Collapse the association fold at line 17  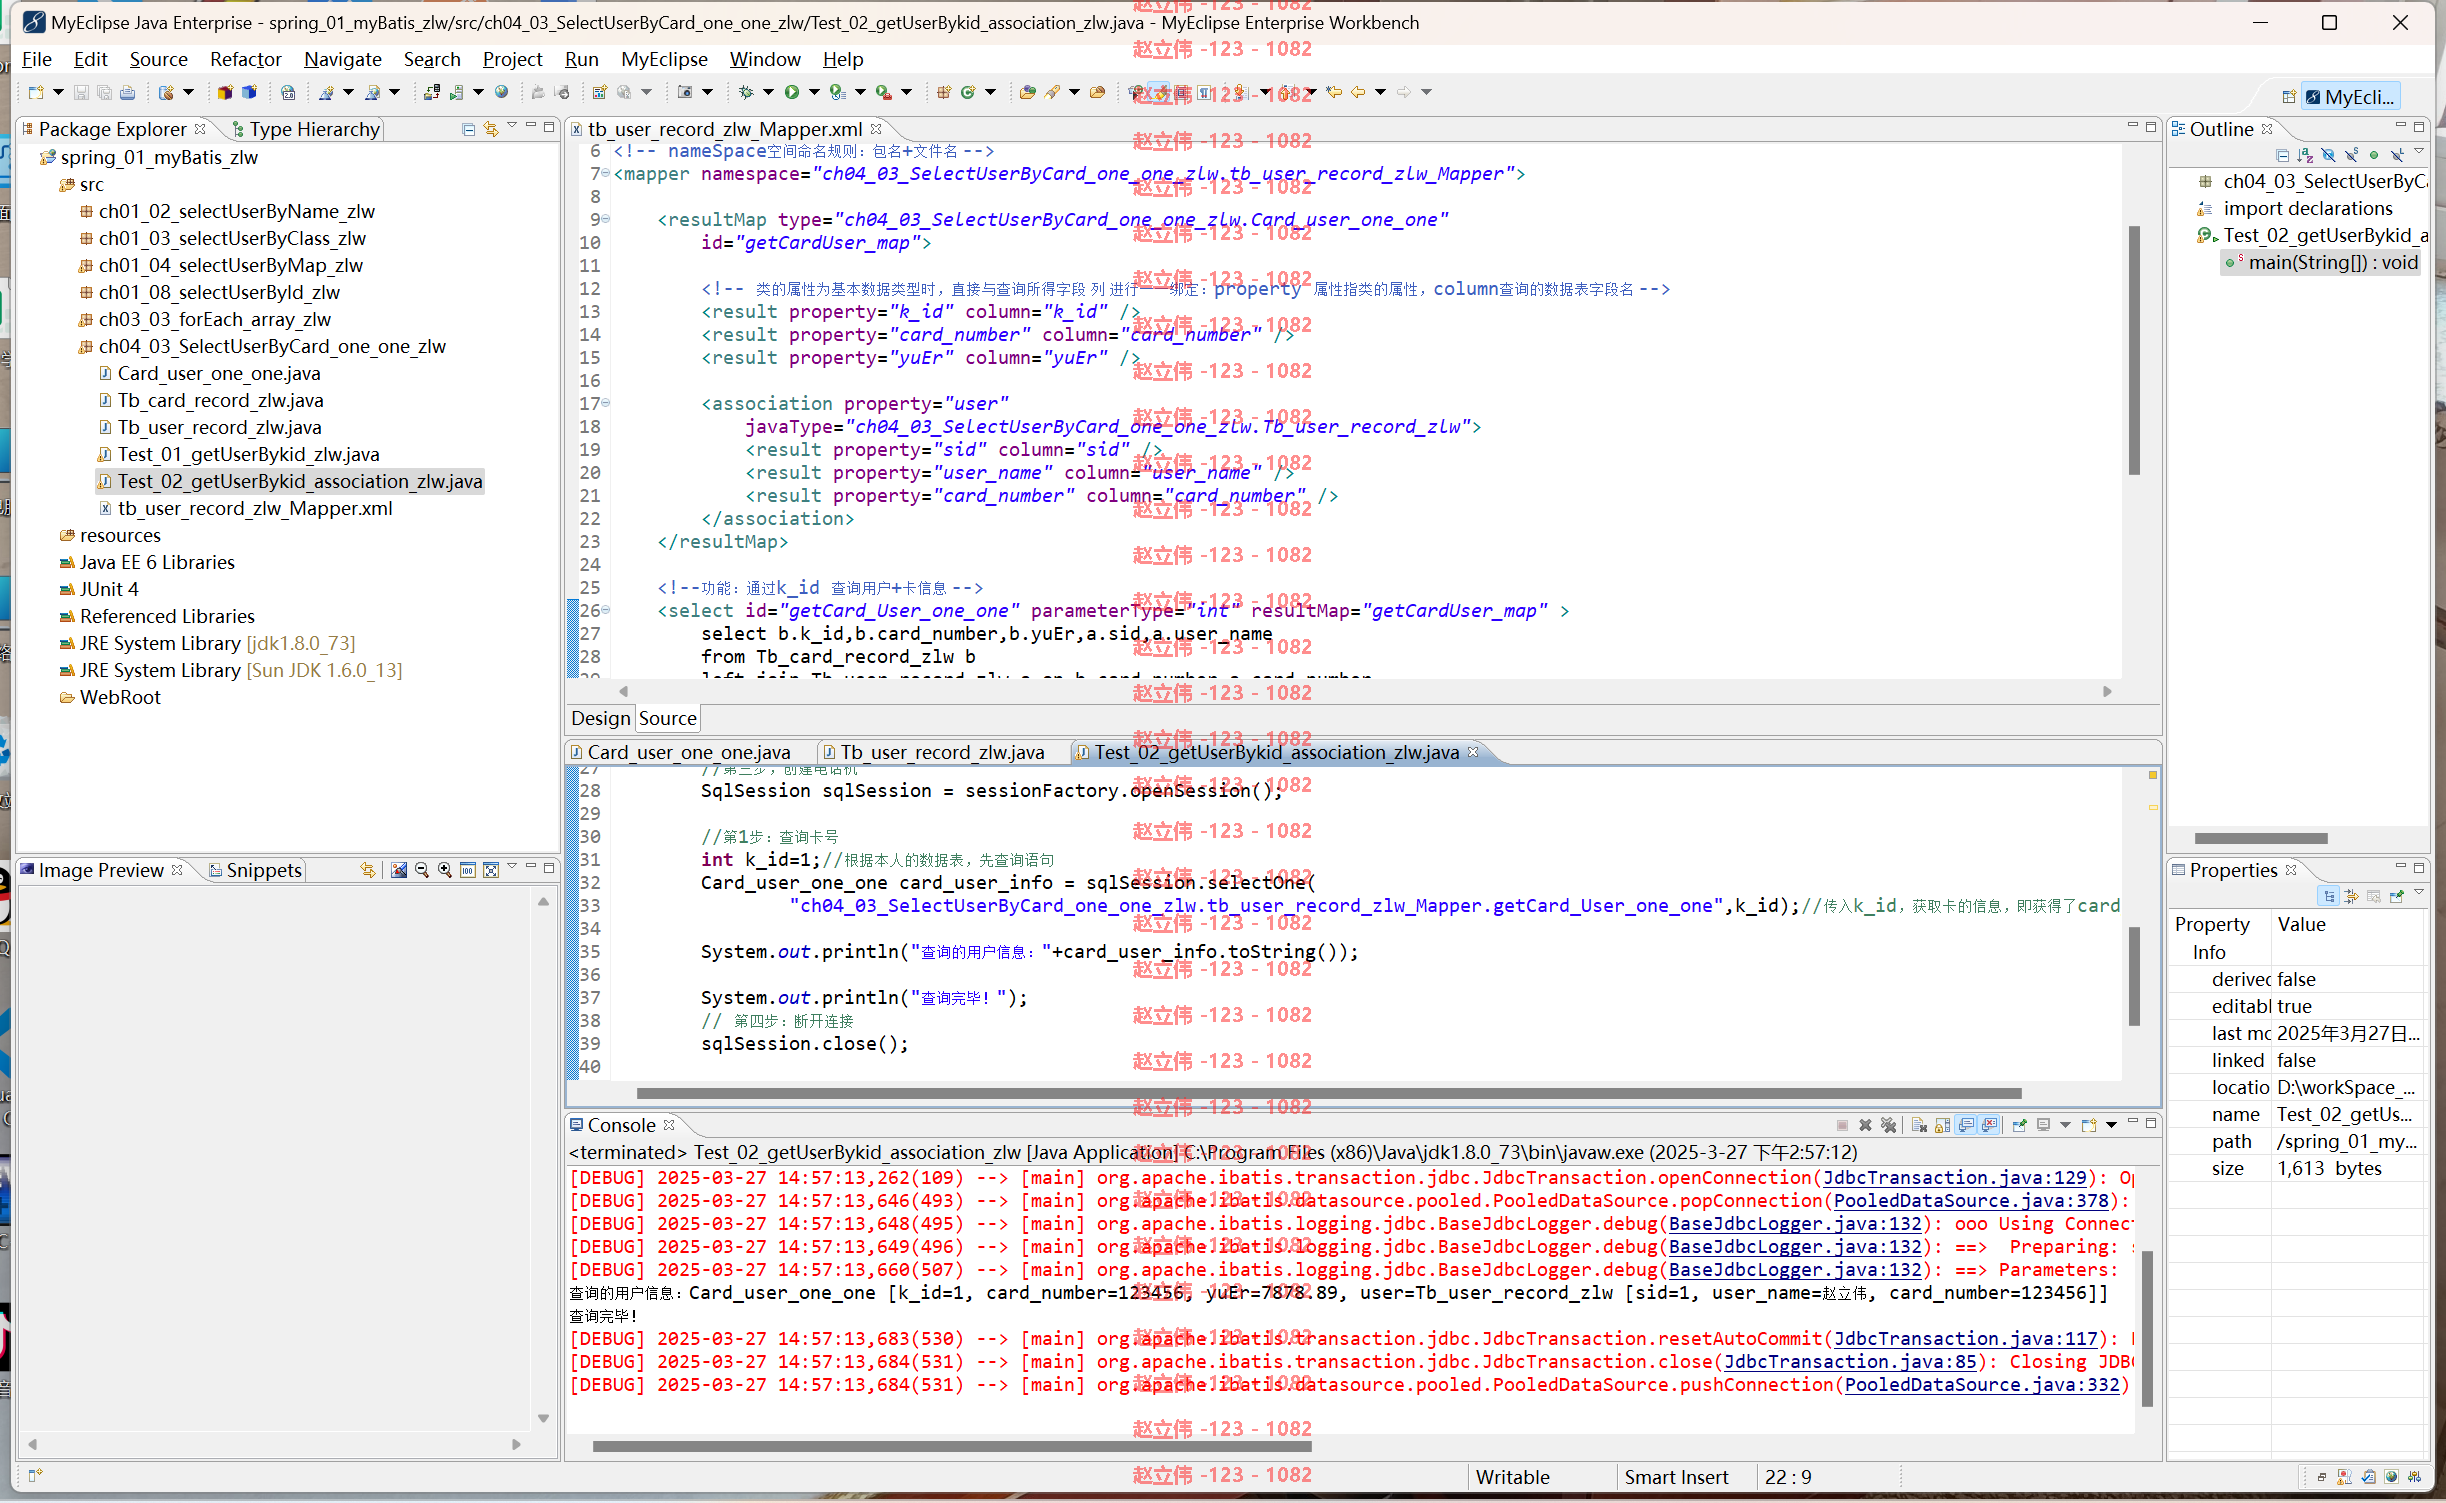[x=605, y=404]
